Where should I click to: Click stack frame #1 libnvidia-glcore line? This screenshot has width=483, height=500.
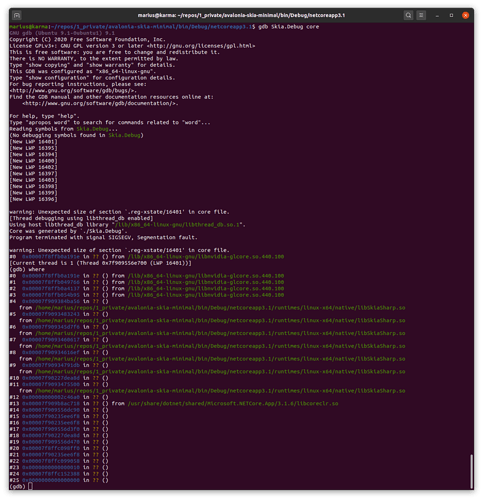pyautogui.click(x=147, y=283)
